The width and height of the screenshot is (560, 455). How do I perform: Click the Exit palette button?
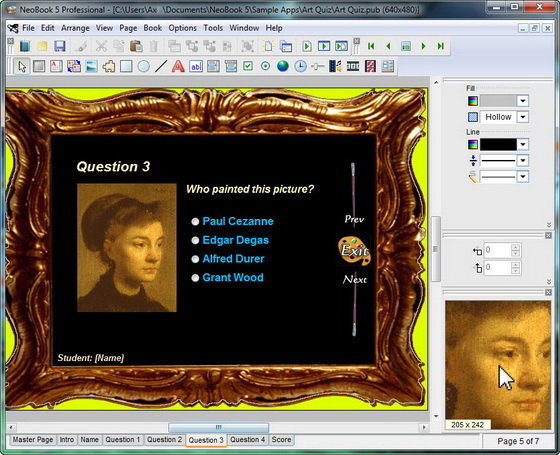tap(354, 251)
